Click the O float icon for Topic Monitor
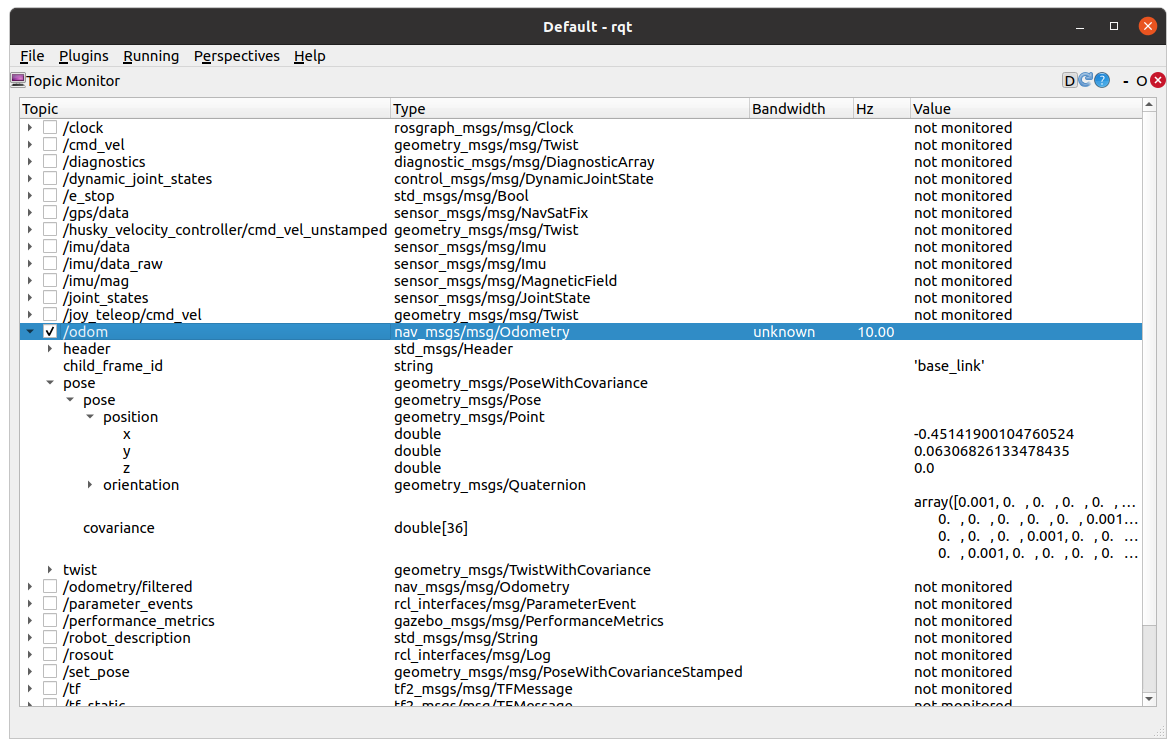The width and height of the screenshot is (1176, 748). coord(1142,81)
